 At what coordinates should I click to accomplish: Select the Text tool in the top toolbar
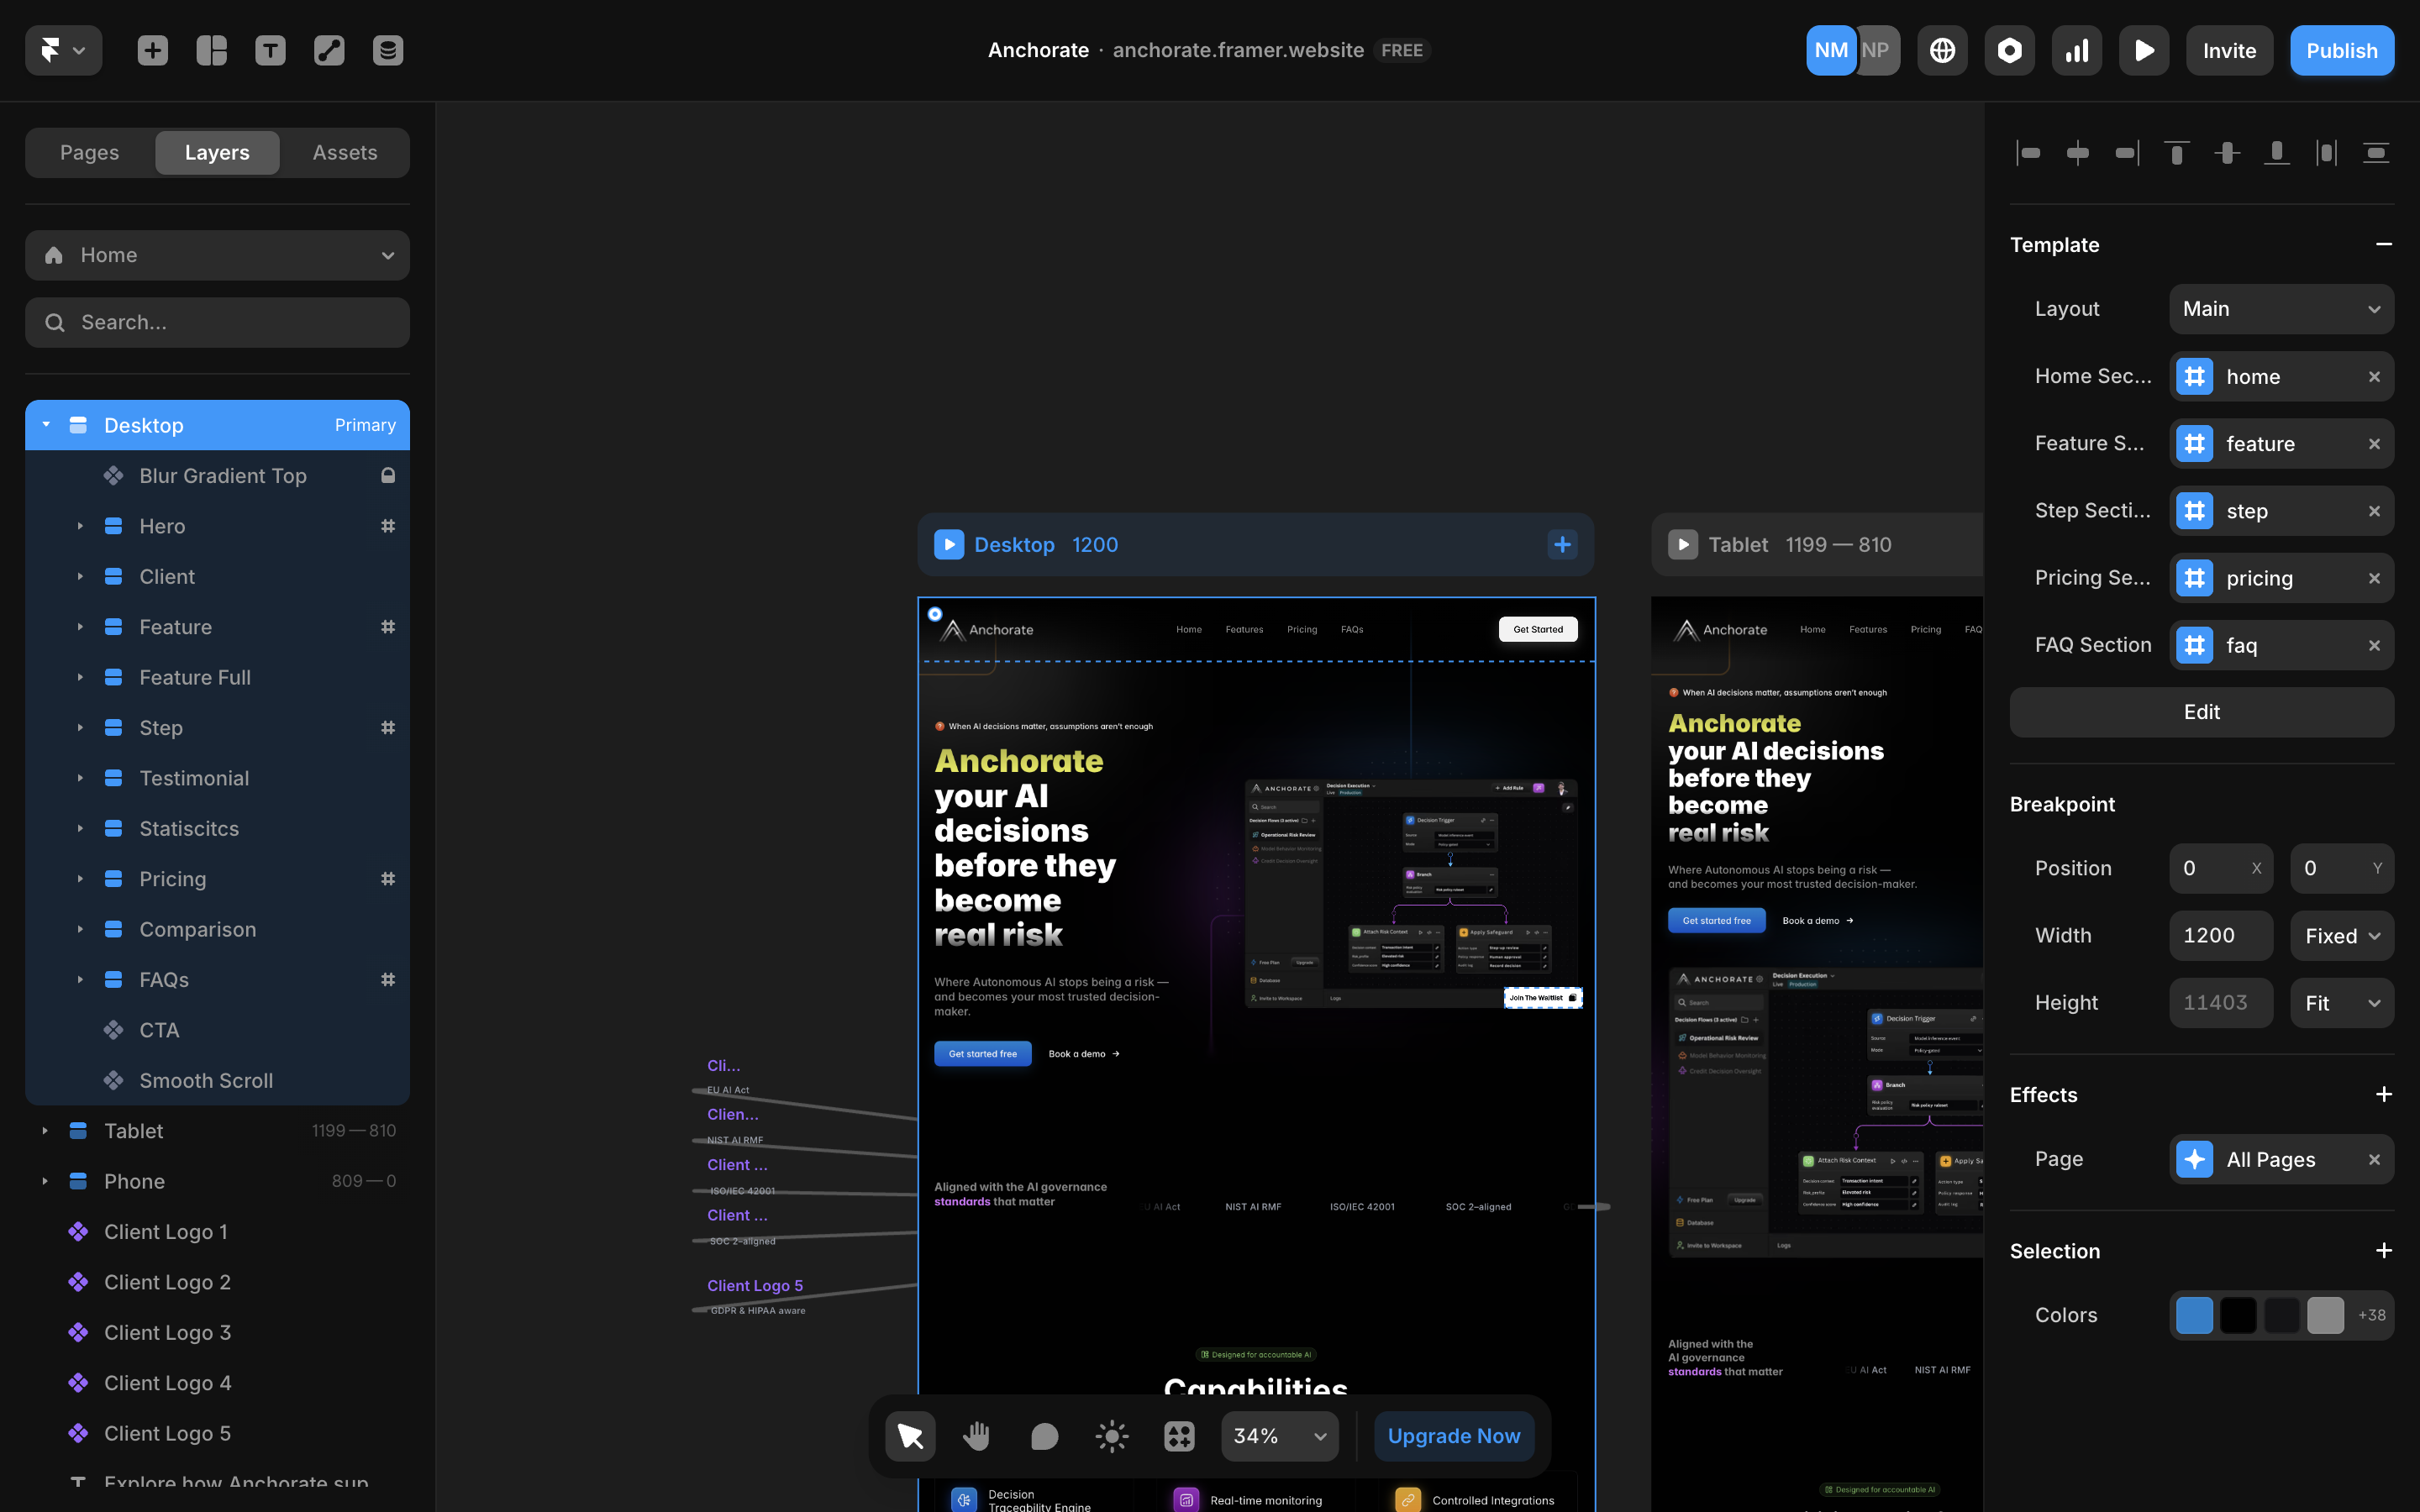click(270, 50)
